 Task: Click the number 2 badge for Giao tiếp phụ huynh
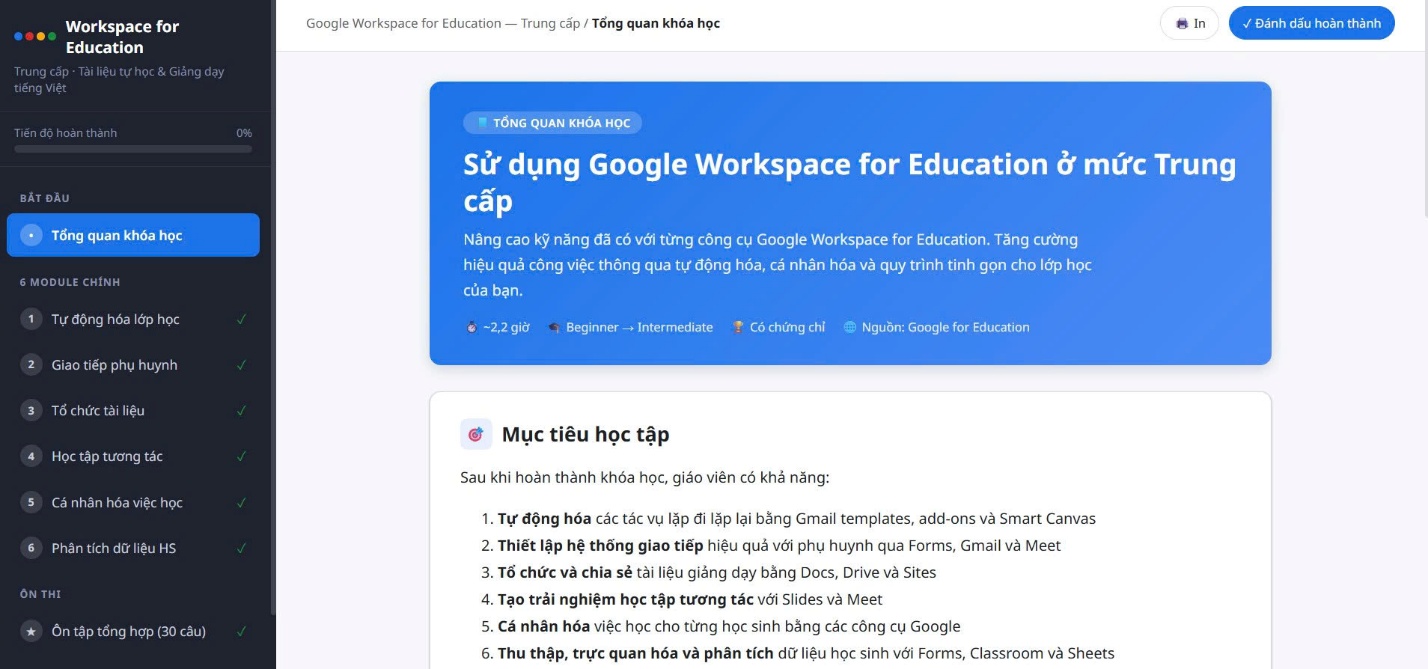(x=31, y=365)
